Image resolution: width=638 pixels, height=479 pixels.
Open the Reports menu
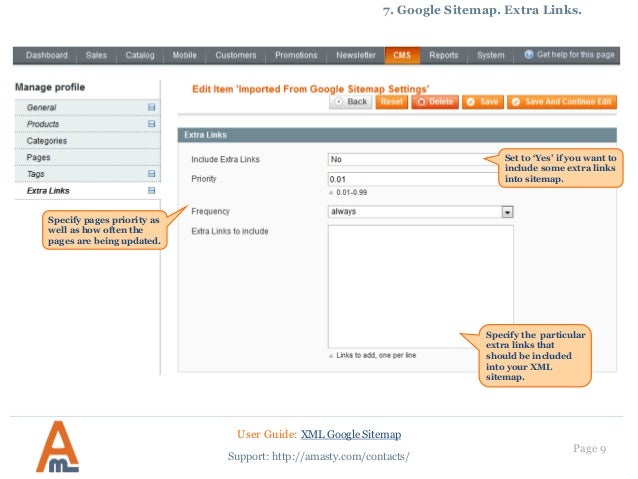pyautogui.click(x=444, y=55)
